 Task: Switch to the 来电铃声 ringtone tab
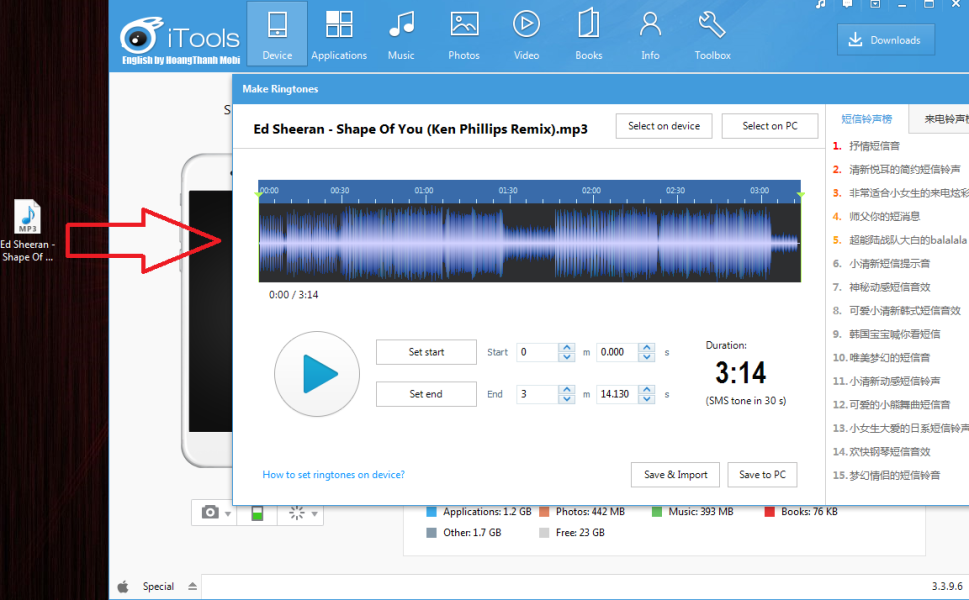pyautogui.click(x=943, y=119)
